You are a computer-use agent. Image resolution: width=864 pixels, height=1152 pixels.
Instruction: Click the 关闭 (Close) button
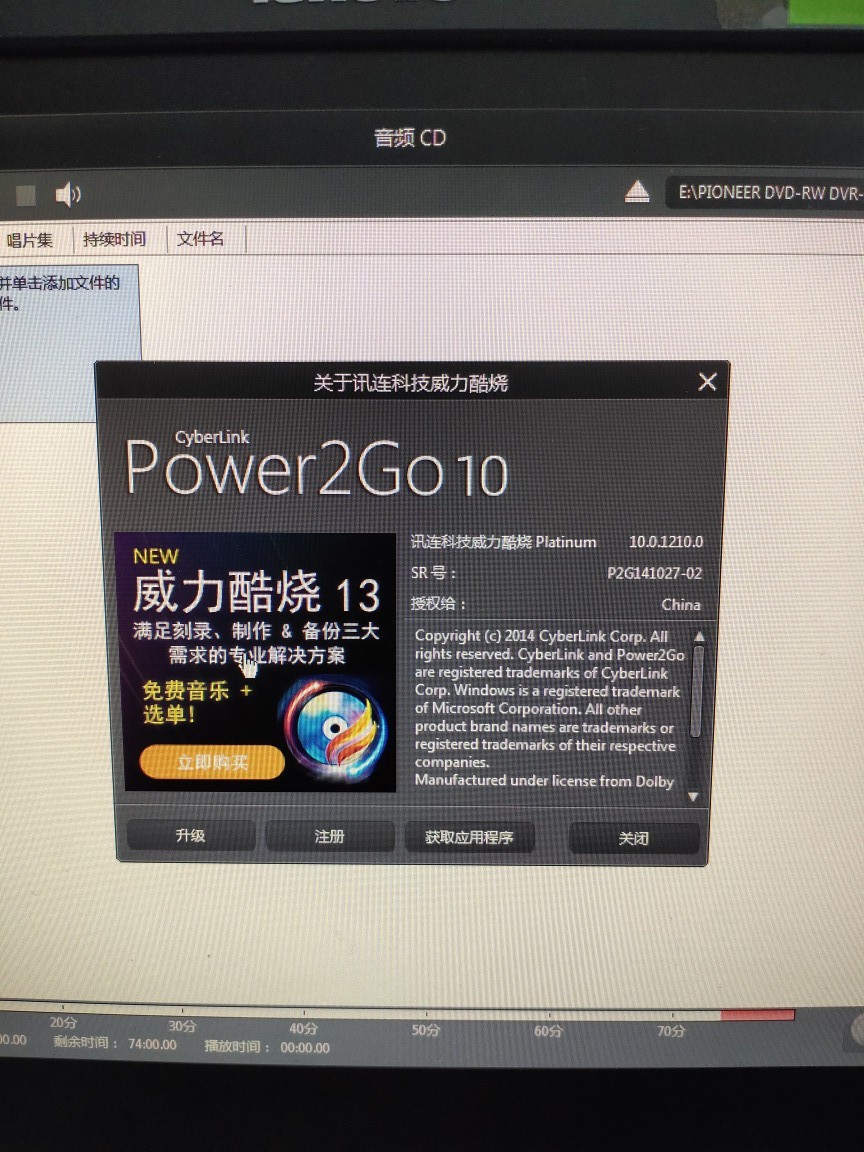pyautogui.click(x=634, y=838)
